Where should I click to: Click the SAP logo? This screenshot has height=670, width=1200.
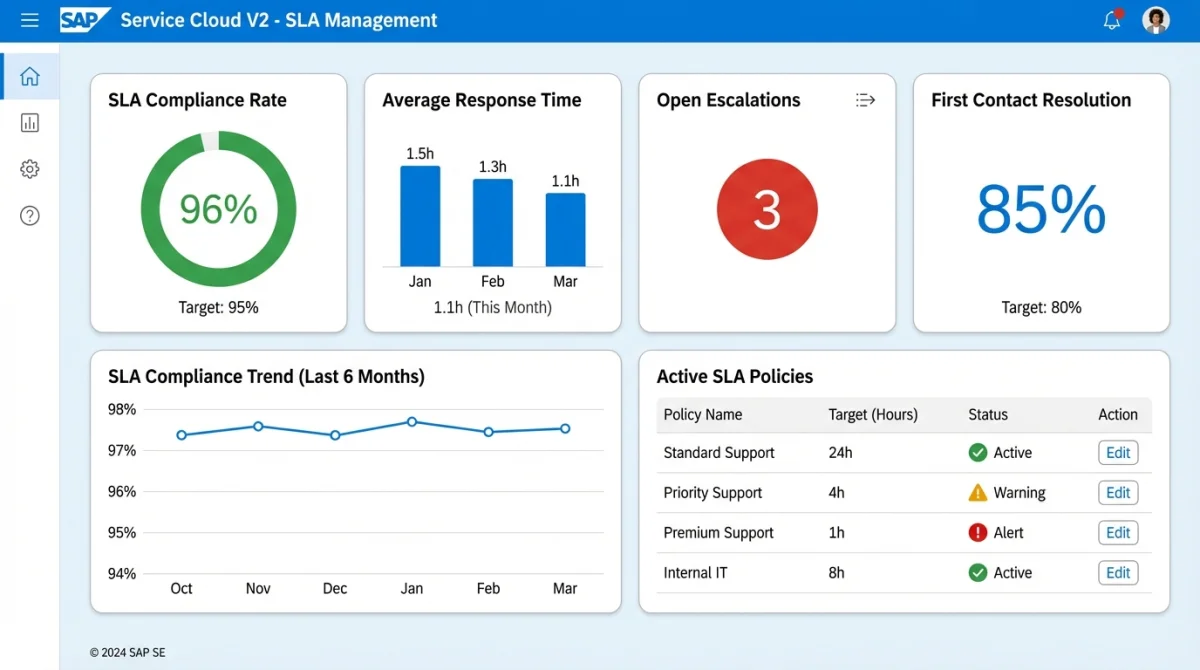point(85,20)
